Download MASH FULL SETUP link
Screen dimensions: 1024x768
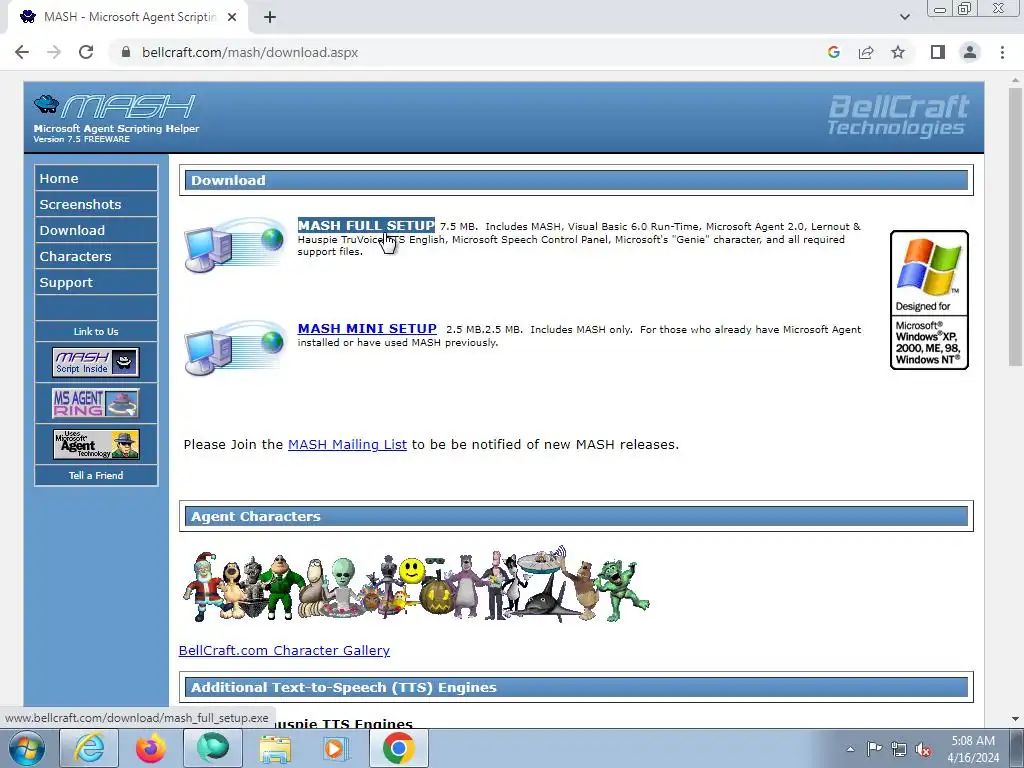(x=366, y=225)
